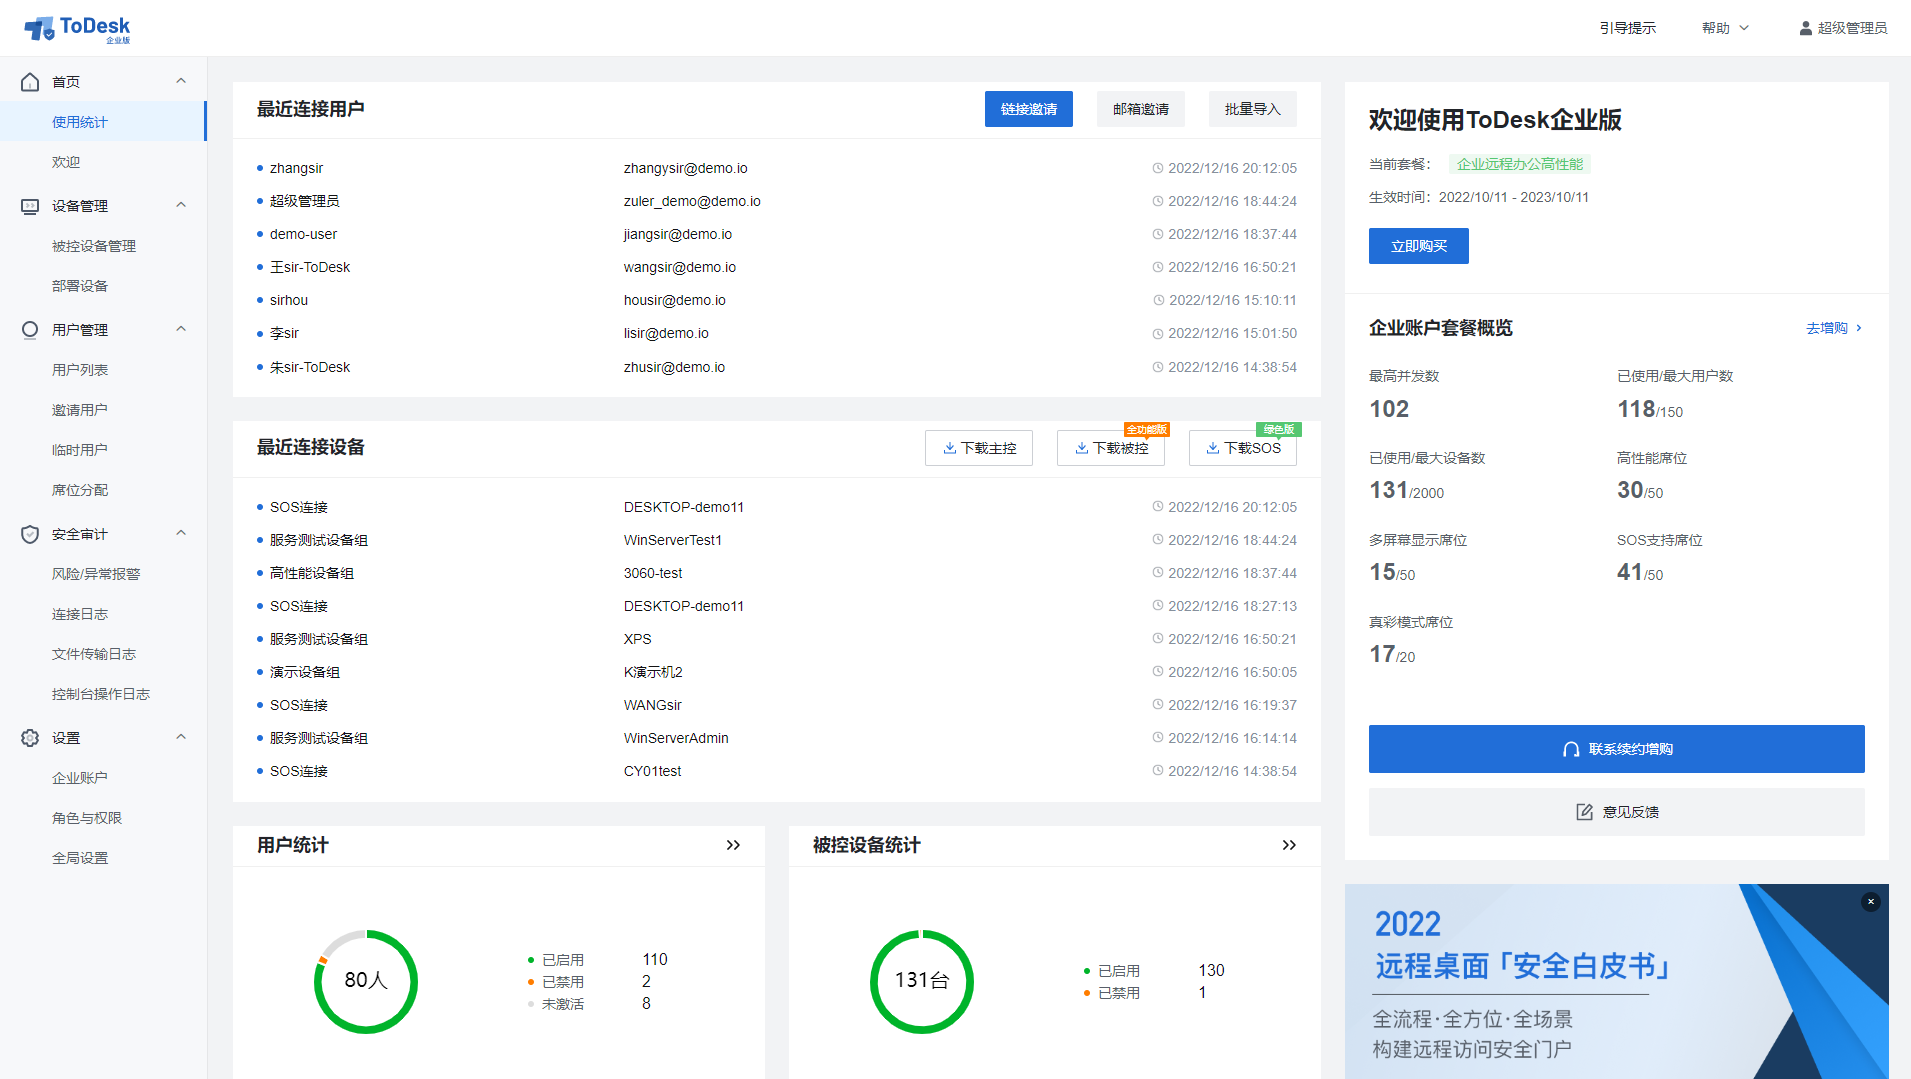Click the 设置 gear icon
The width and height of the screenshot is (1911, 1079).
tap(30, 738)
